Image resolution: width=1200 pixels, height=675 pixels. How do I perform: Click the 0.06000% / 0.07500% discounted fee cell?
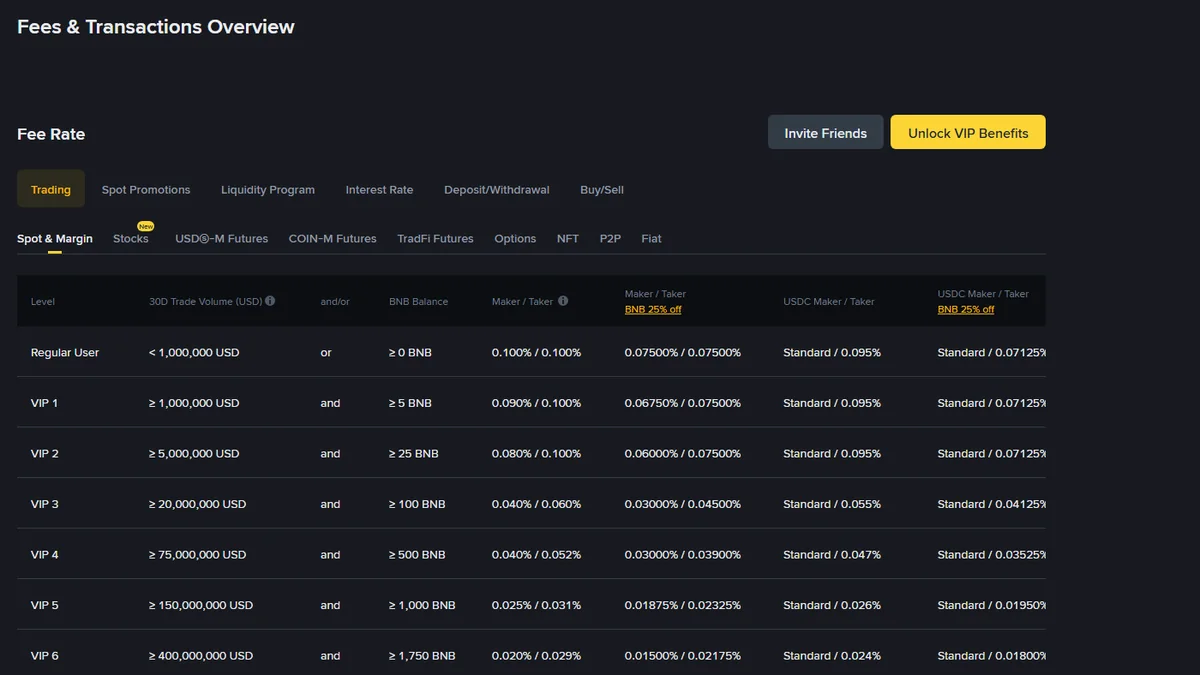point(683,453)
